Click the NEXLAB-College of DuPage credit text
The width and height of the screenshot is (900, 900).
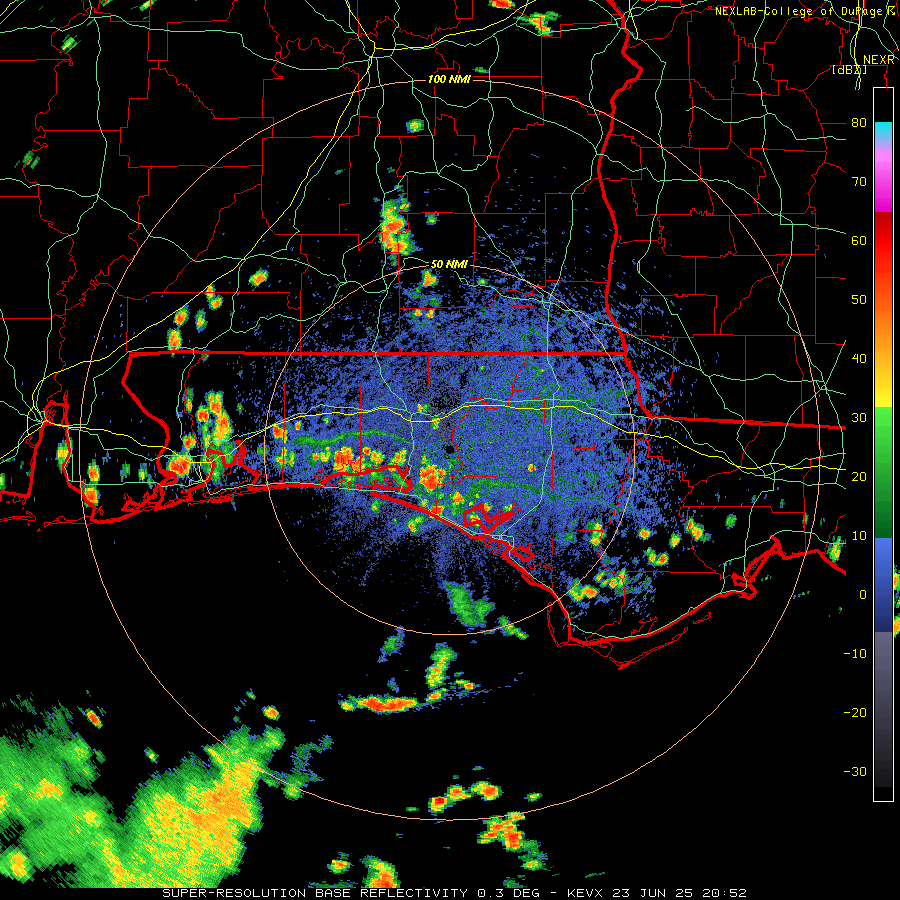click(x=805, y=11)
